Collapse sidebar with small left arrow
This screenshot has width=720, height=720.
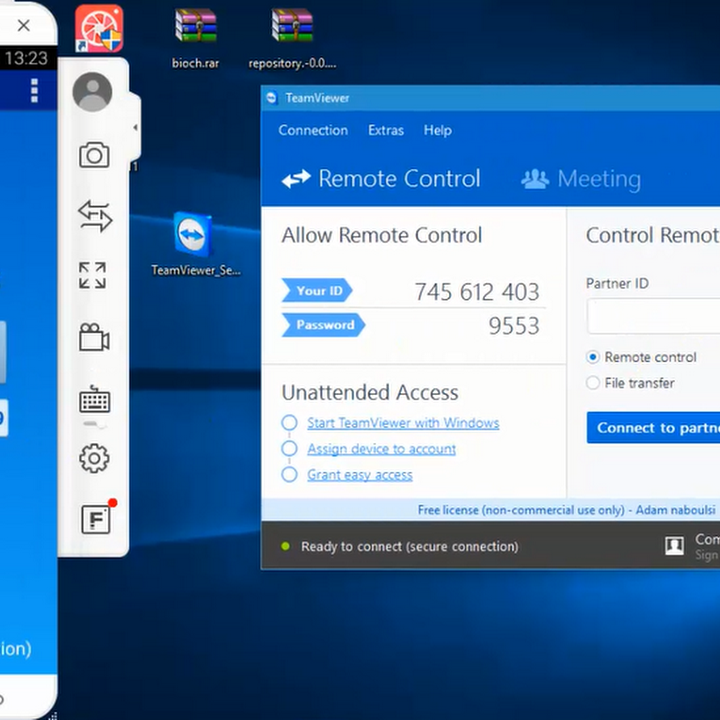[135, 127]
